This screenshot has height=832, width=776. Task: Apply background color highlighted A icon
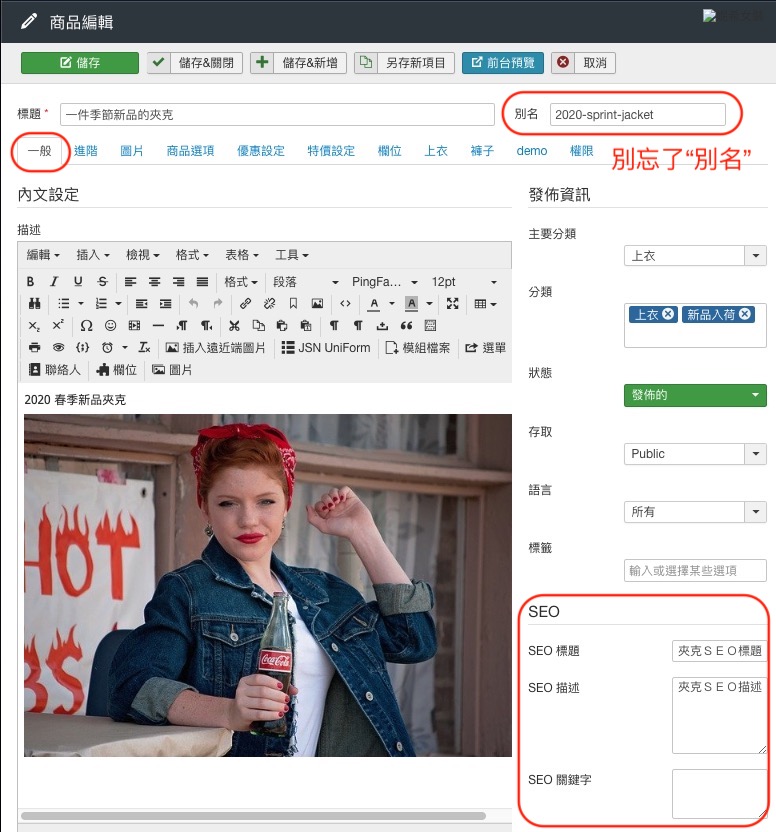pyautogui.click(x=411, y=304)
